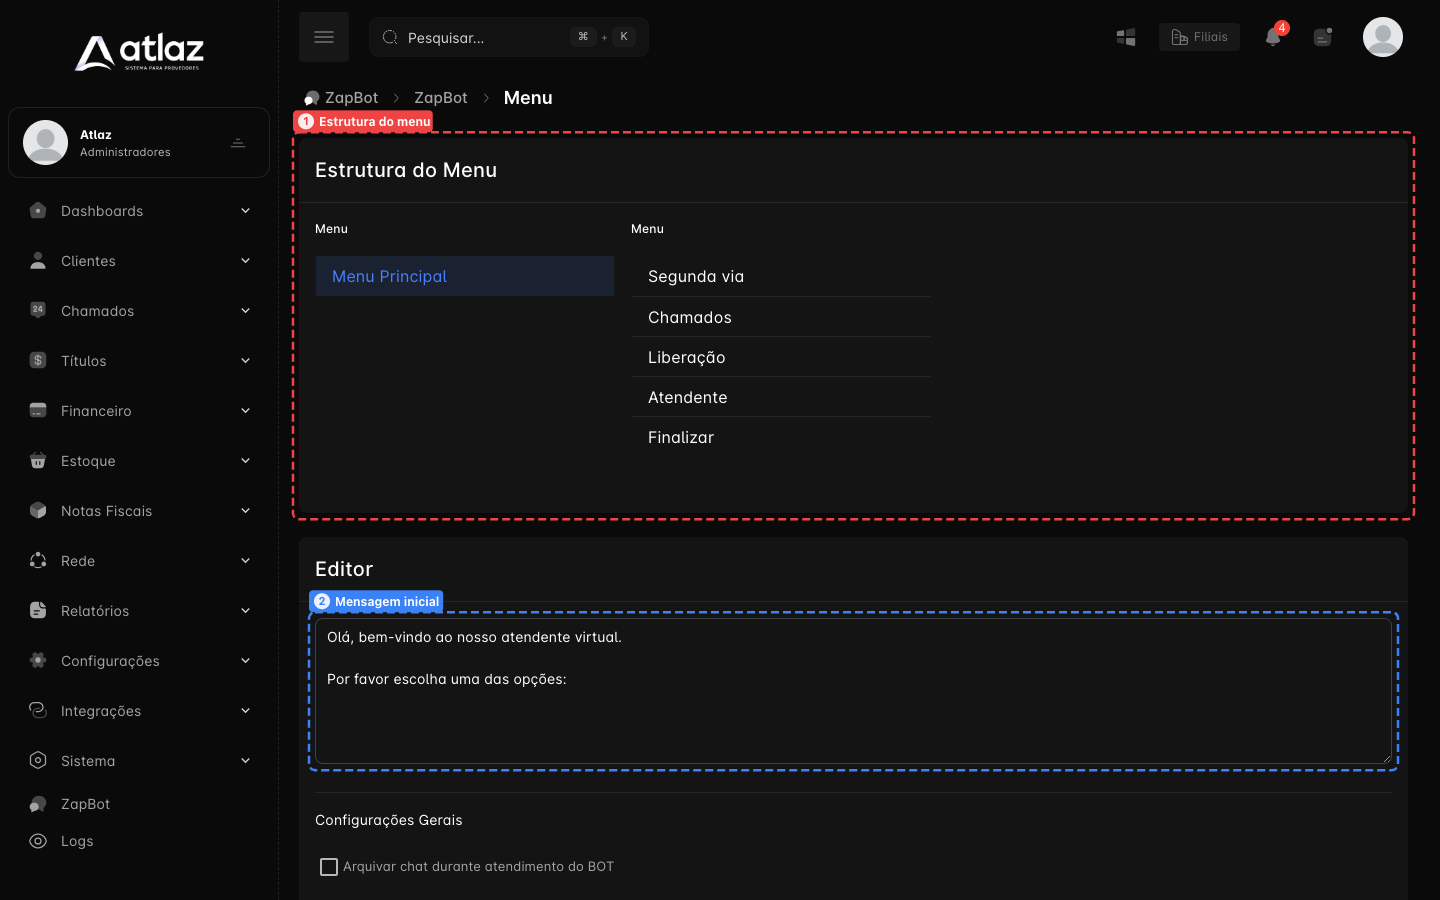
Task: Expand the Chamados sidebar chevron
Action: pyautogui.click(x=245, y=311)
